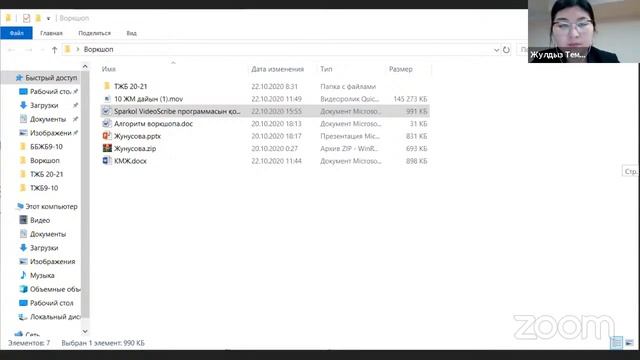Open the Поделиться ribbon tab
640x360 pixels.
tap(94, 33)
